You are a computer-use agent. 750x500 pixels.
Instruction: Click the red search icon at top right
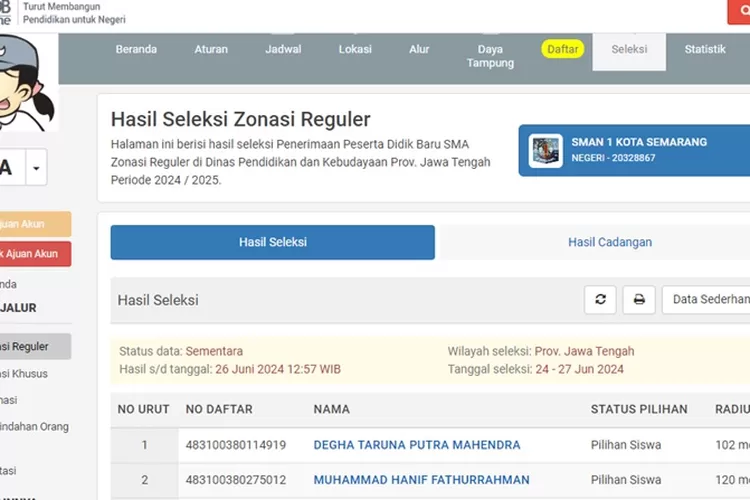(x=740, y=11)
